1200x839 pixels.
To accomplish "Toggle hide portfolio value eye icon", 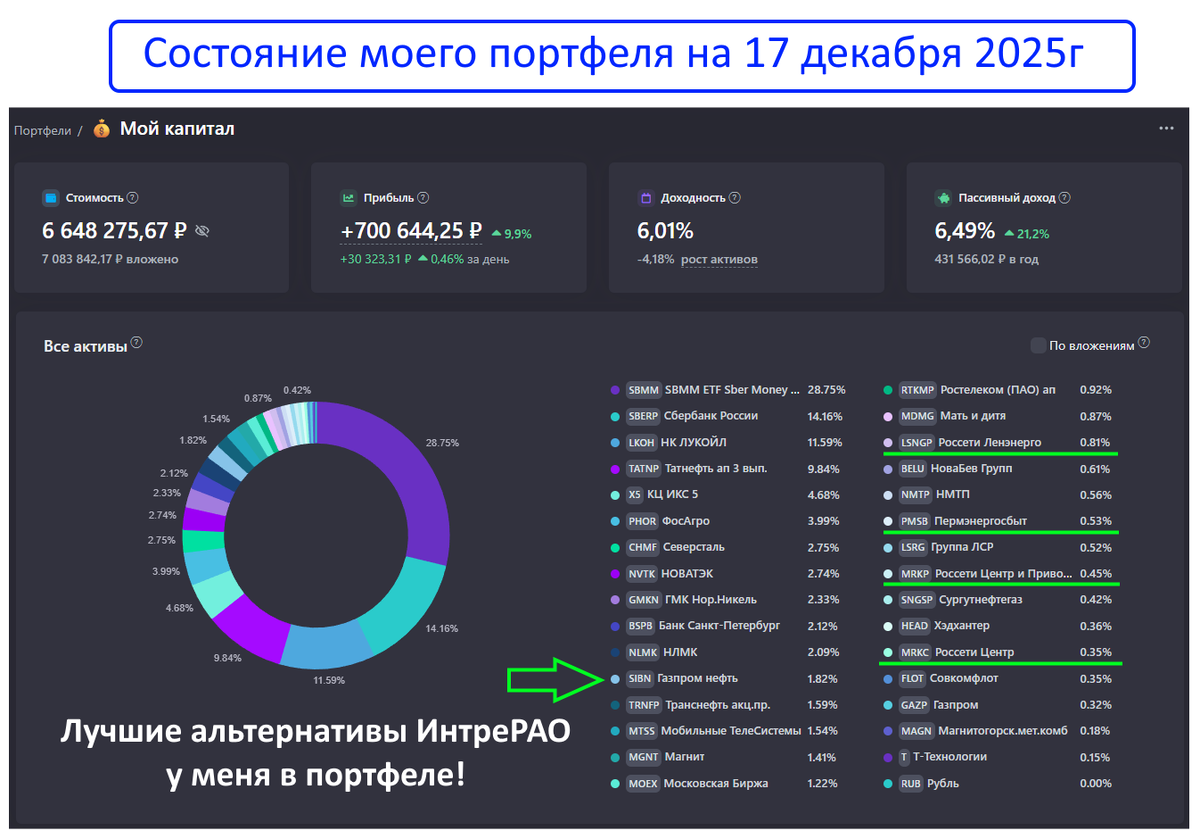I will [202, 231].
